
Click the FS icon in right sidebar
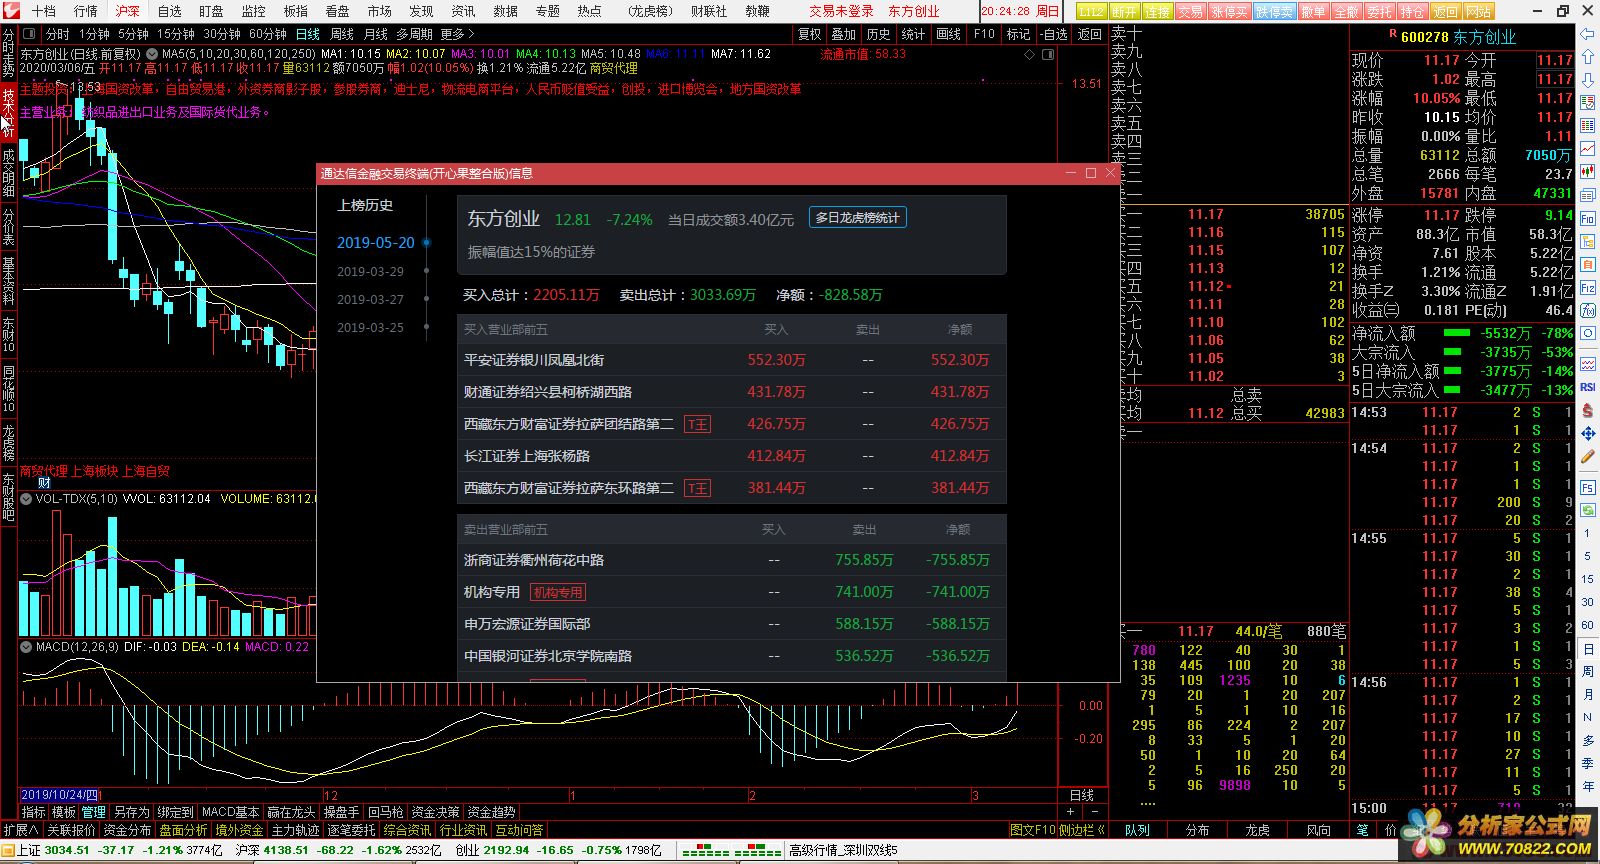click(1588, 487)
